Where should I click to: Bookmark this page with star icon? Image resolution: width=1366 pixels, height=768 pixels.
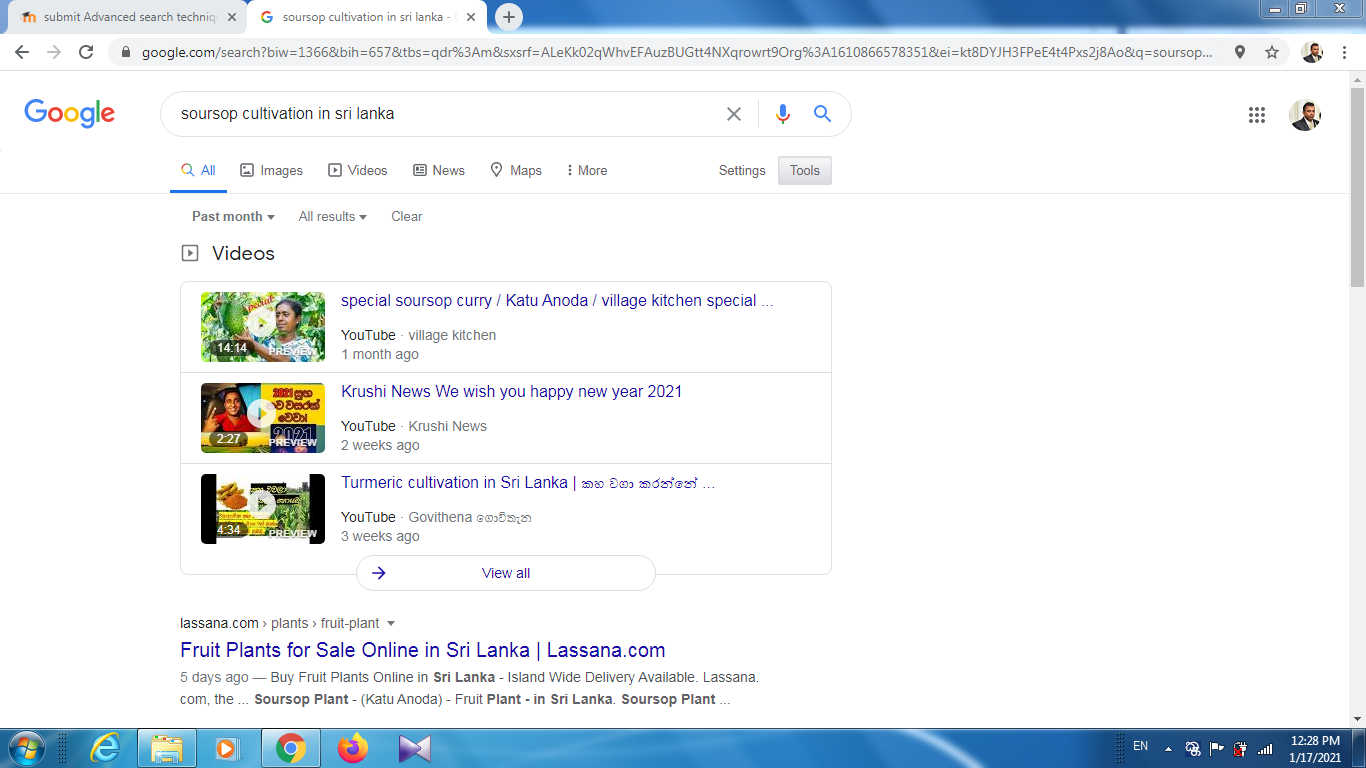[x=1272, y=52]
